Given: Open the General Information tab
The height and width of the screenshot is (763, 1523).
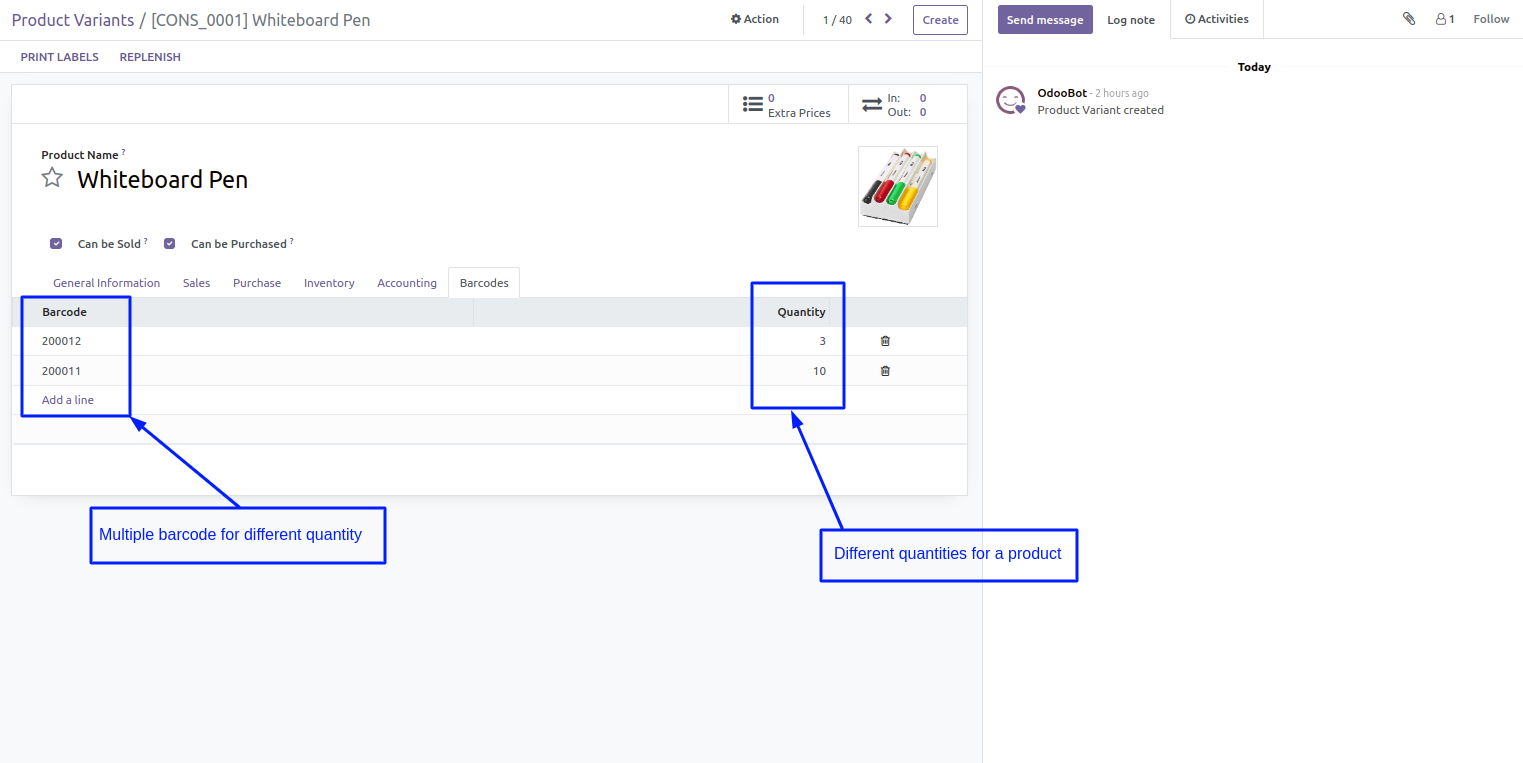Looking at the screenshot, I should [106, 283].
